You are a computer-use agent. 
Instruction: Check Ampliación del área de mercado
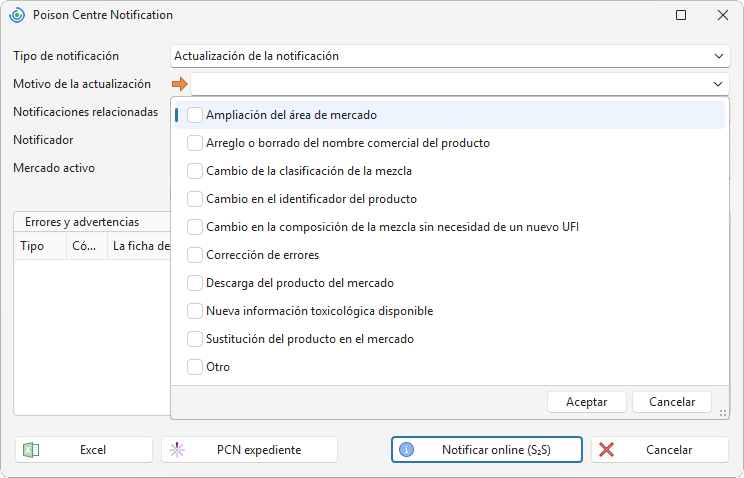[x=195, y=115]
